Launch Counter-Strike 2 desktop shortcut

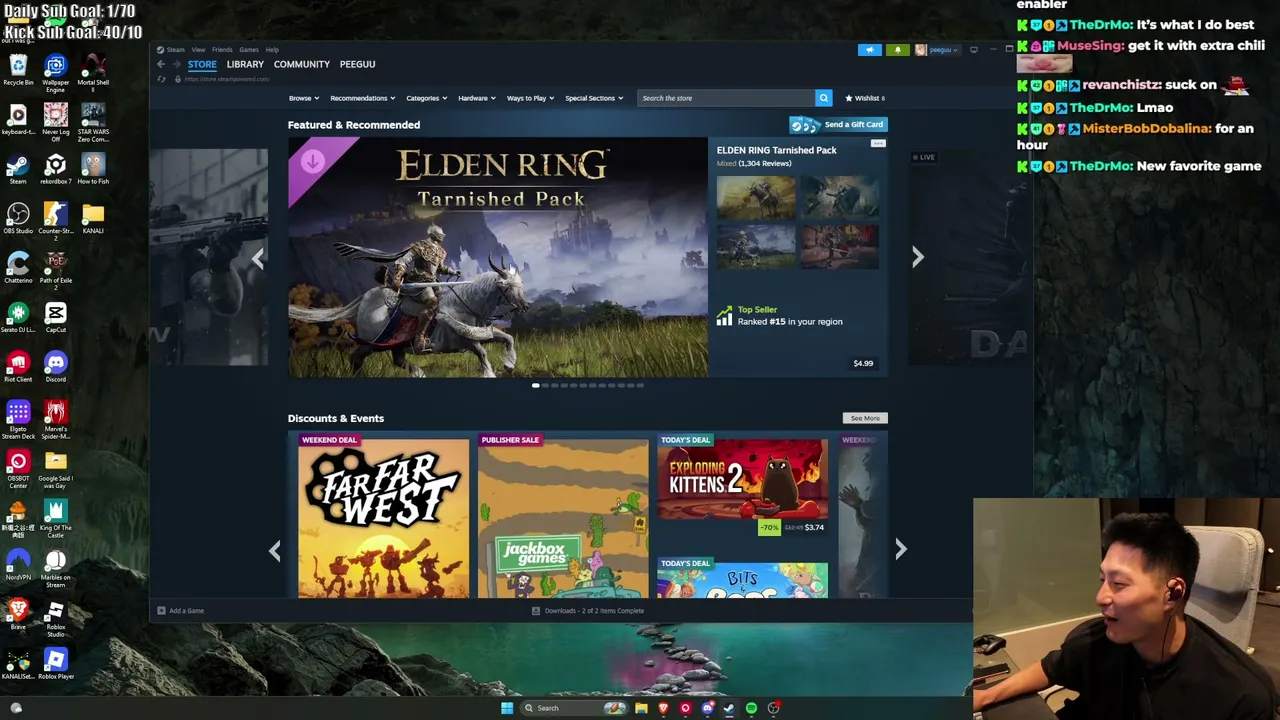pos(55,221)
